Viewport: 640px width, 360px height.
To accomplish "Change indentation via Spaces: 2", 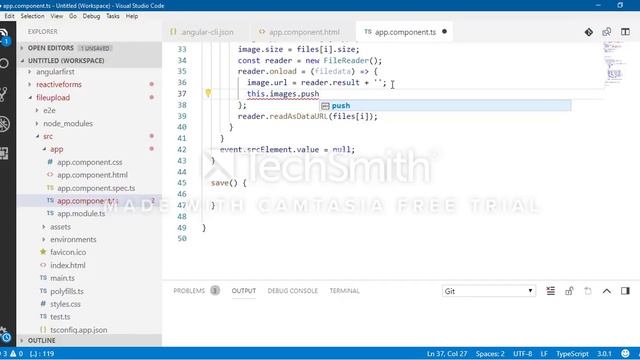I will 490,354.
